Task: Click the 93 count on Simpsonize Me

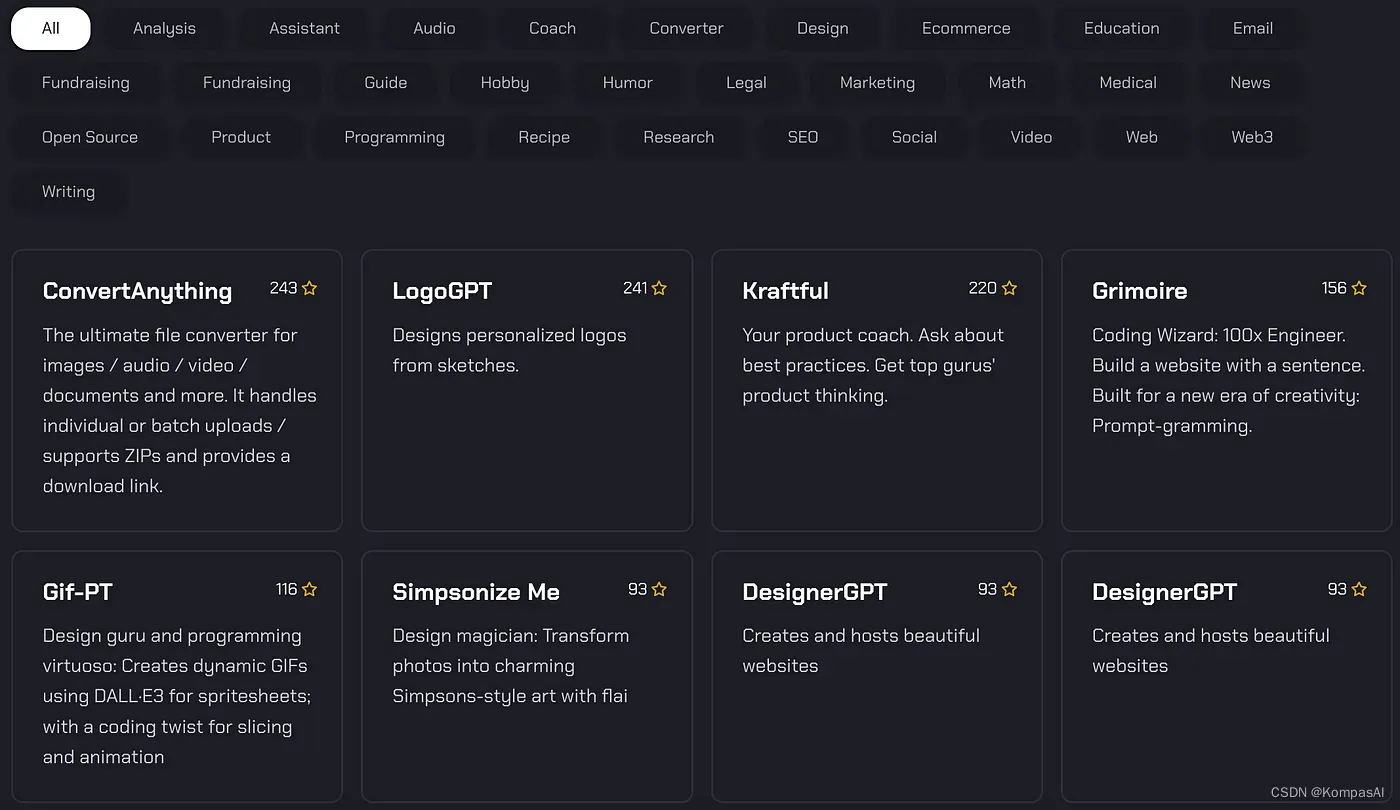Action: (x=638, y=589)
